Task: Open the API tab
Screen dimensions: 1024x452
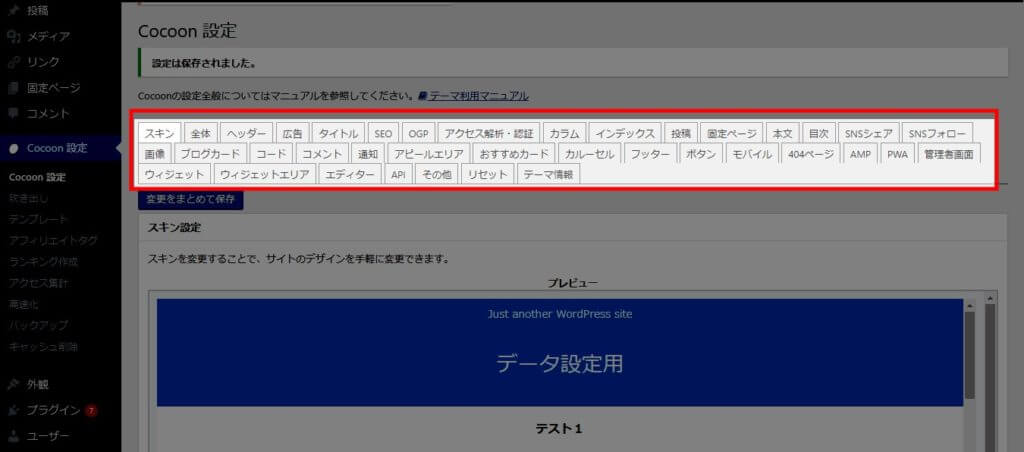Action: [x=398, y=175]
